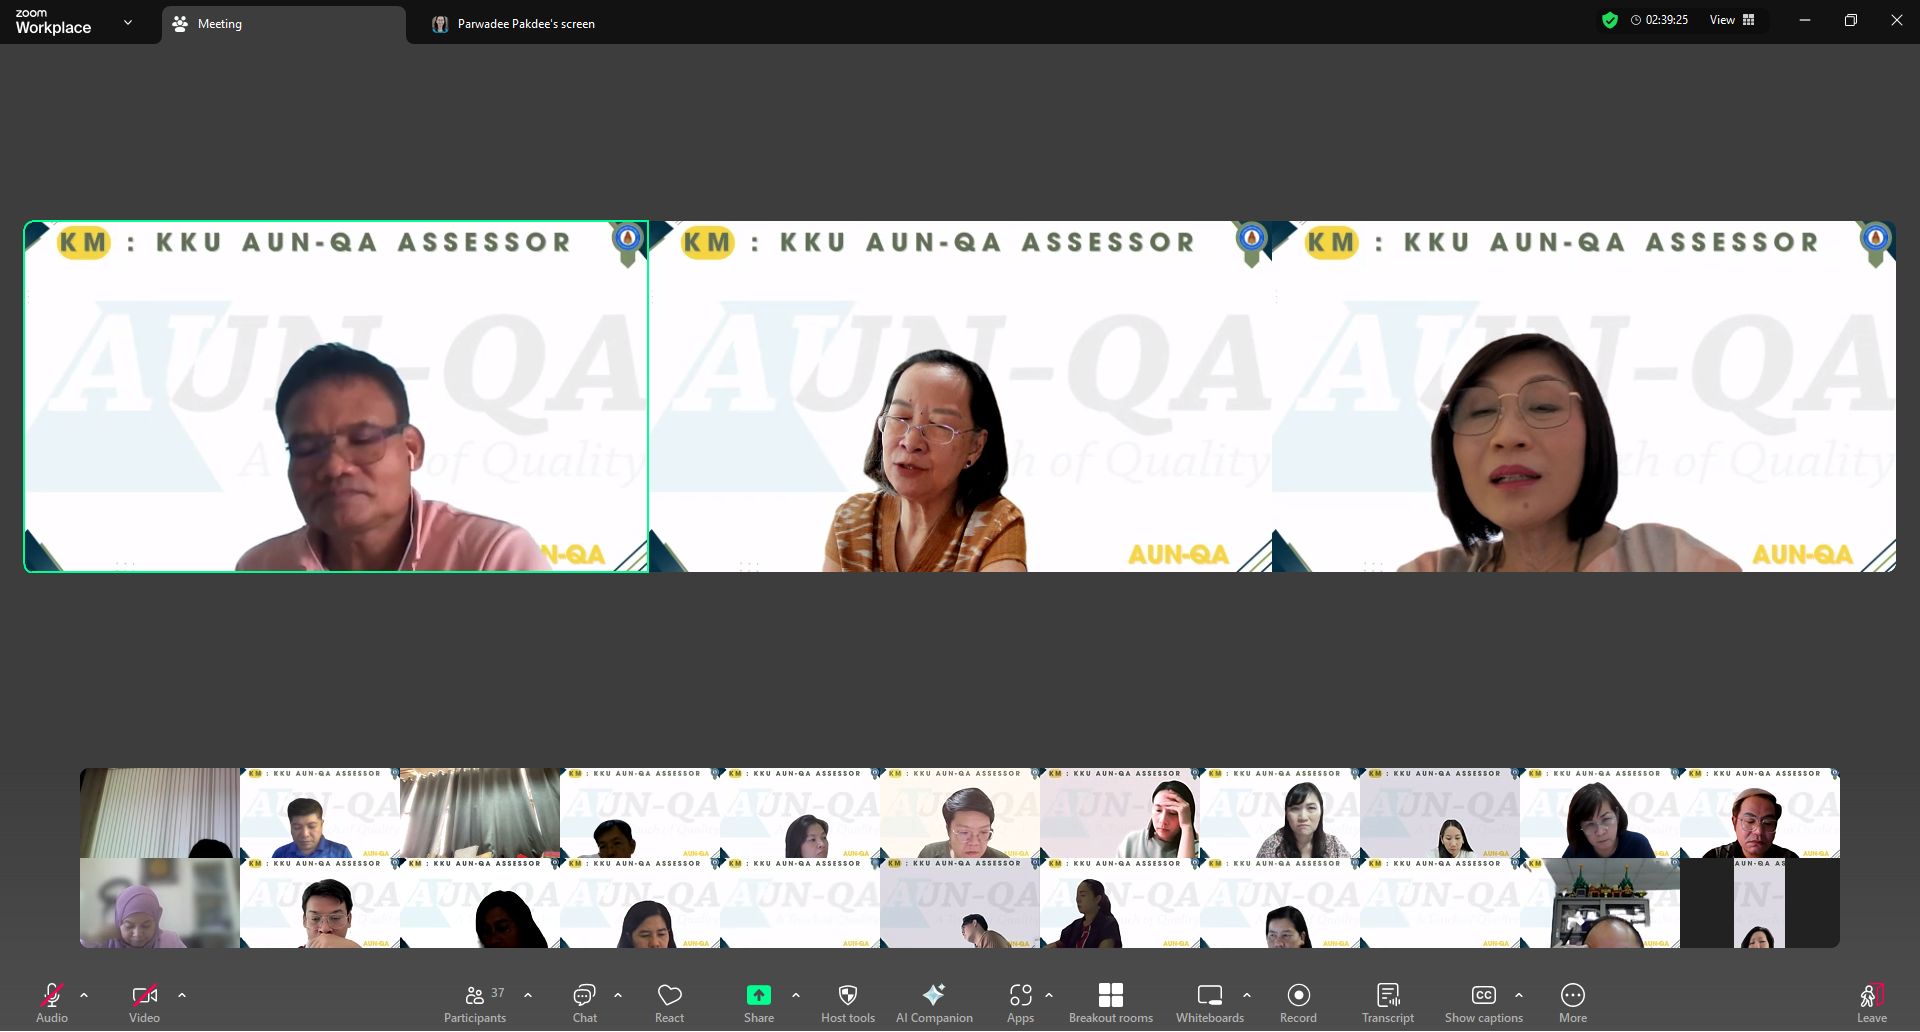The image size is (1920, 1032).
Task: Unmute the microphone with the Audio button
Action: click(x=51, y=1002)
